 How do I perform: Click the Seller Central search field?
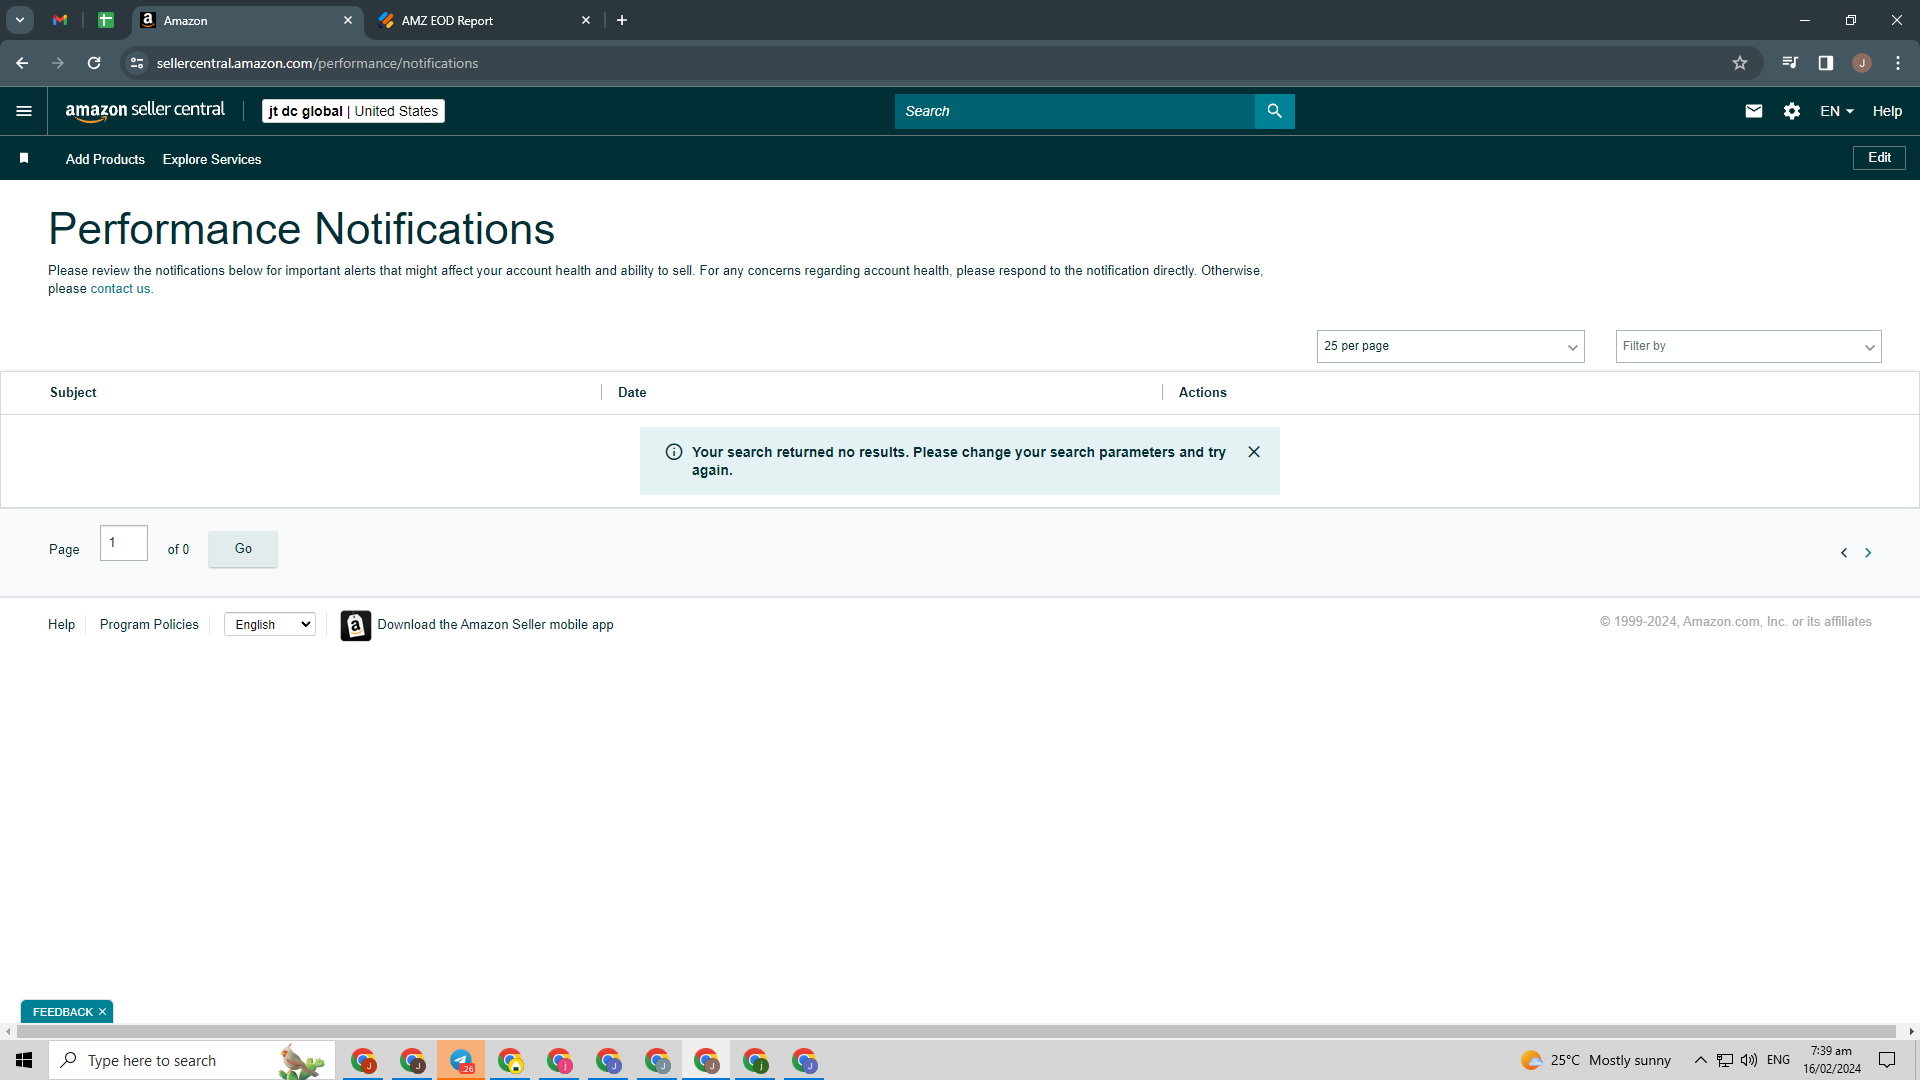pyautogui.click(x=1074, y=111)
